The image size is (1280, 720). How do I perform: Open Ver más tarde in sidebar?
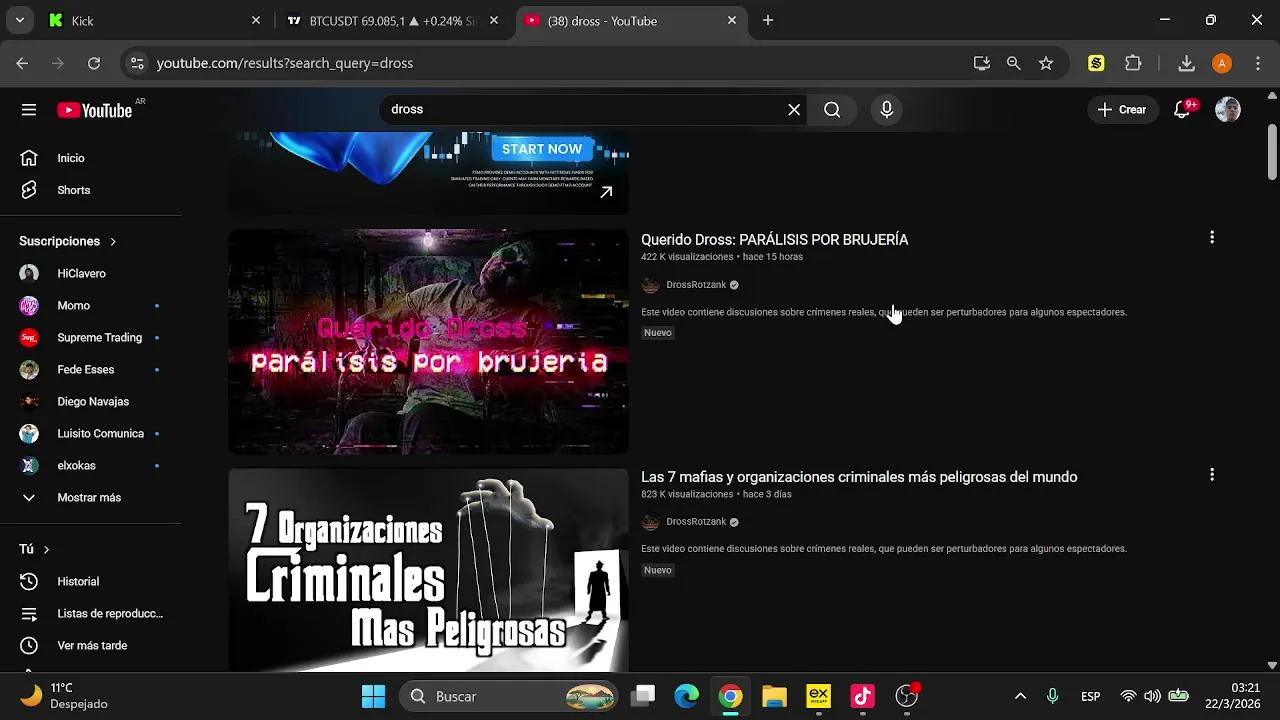(x=91, y=645)
